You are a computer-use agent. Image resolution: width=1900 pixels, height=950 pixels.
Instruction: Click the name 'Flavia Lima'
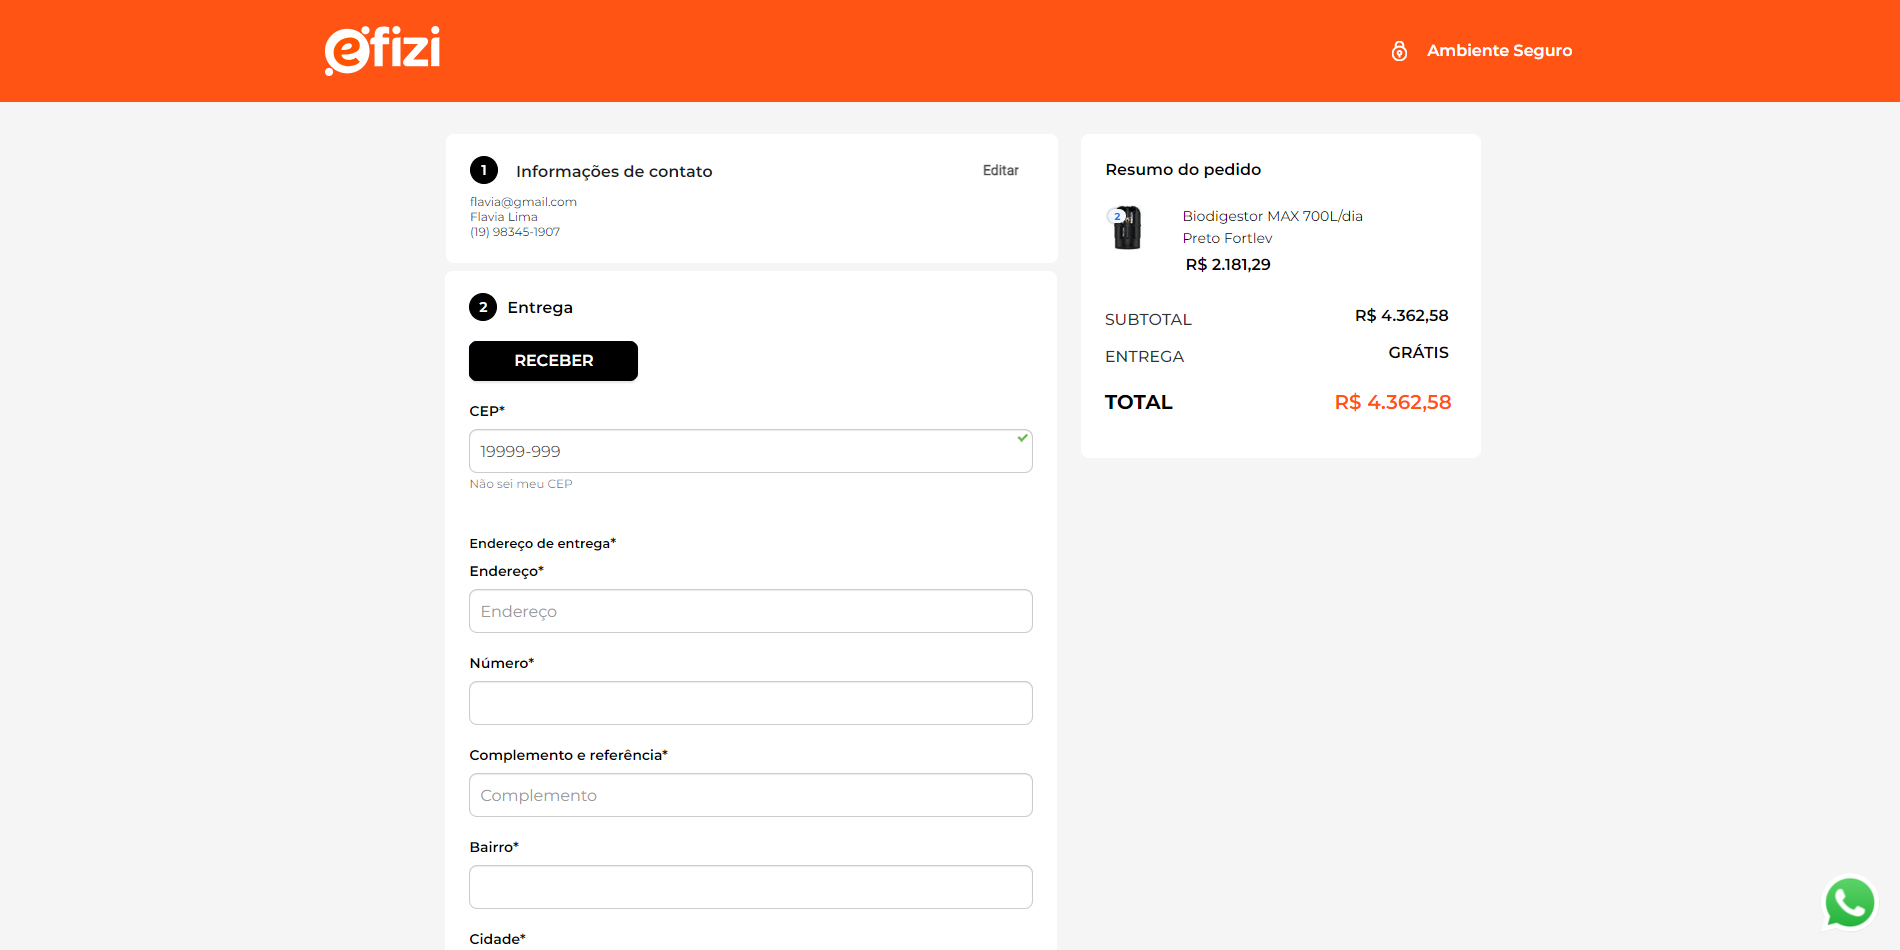504,217
